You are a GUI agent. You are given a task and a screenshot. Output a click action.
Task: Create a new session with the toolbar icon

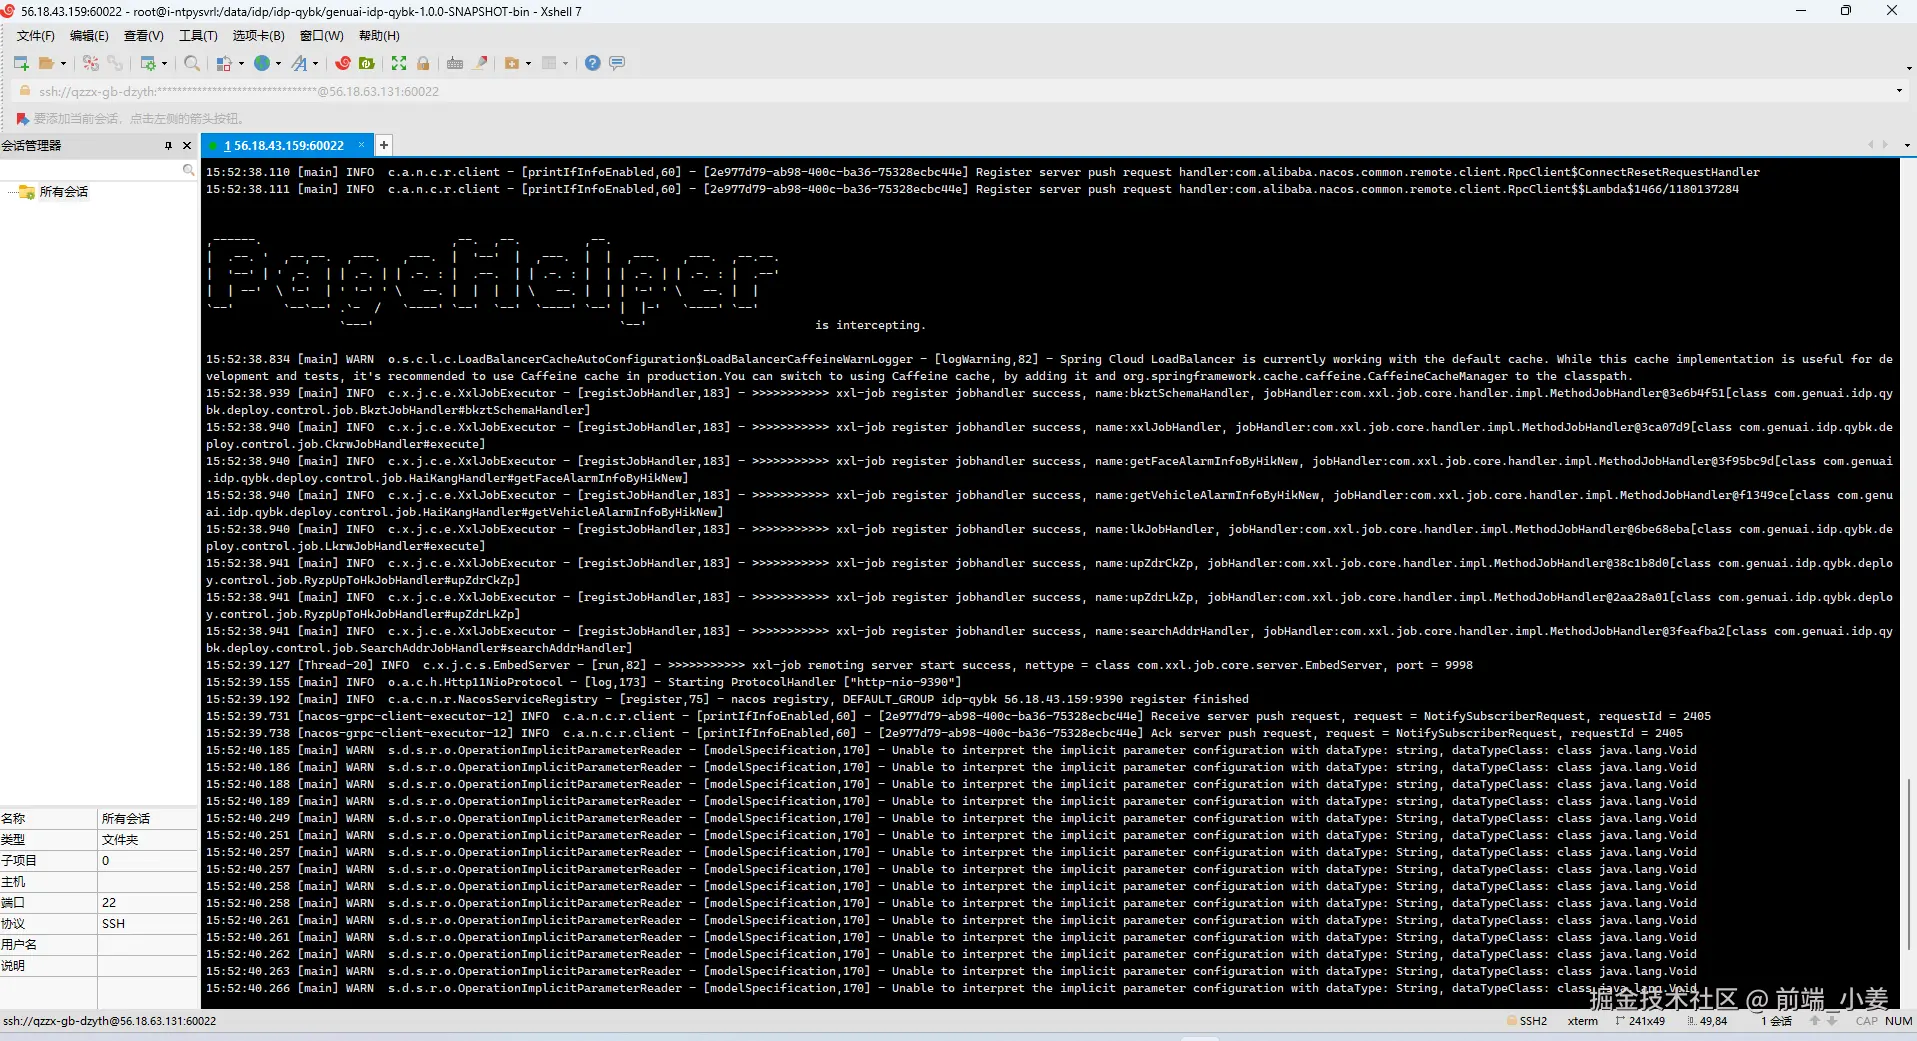pos(21,63)
